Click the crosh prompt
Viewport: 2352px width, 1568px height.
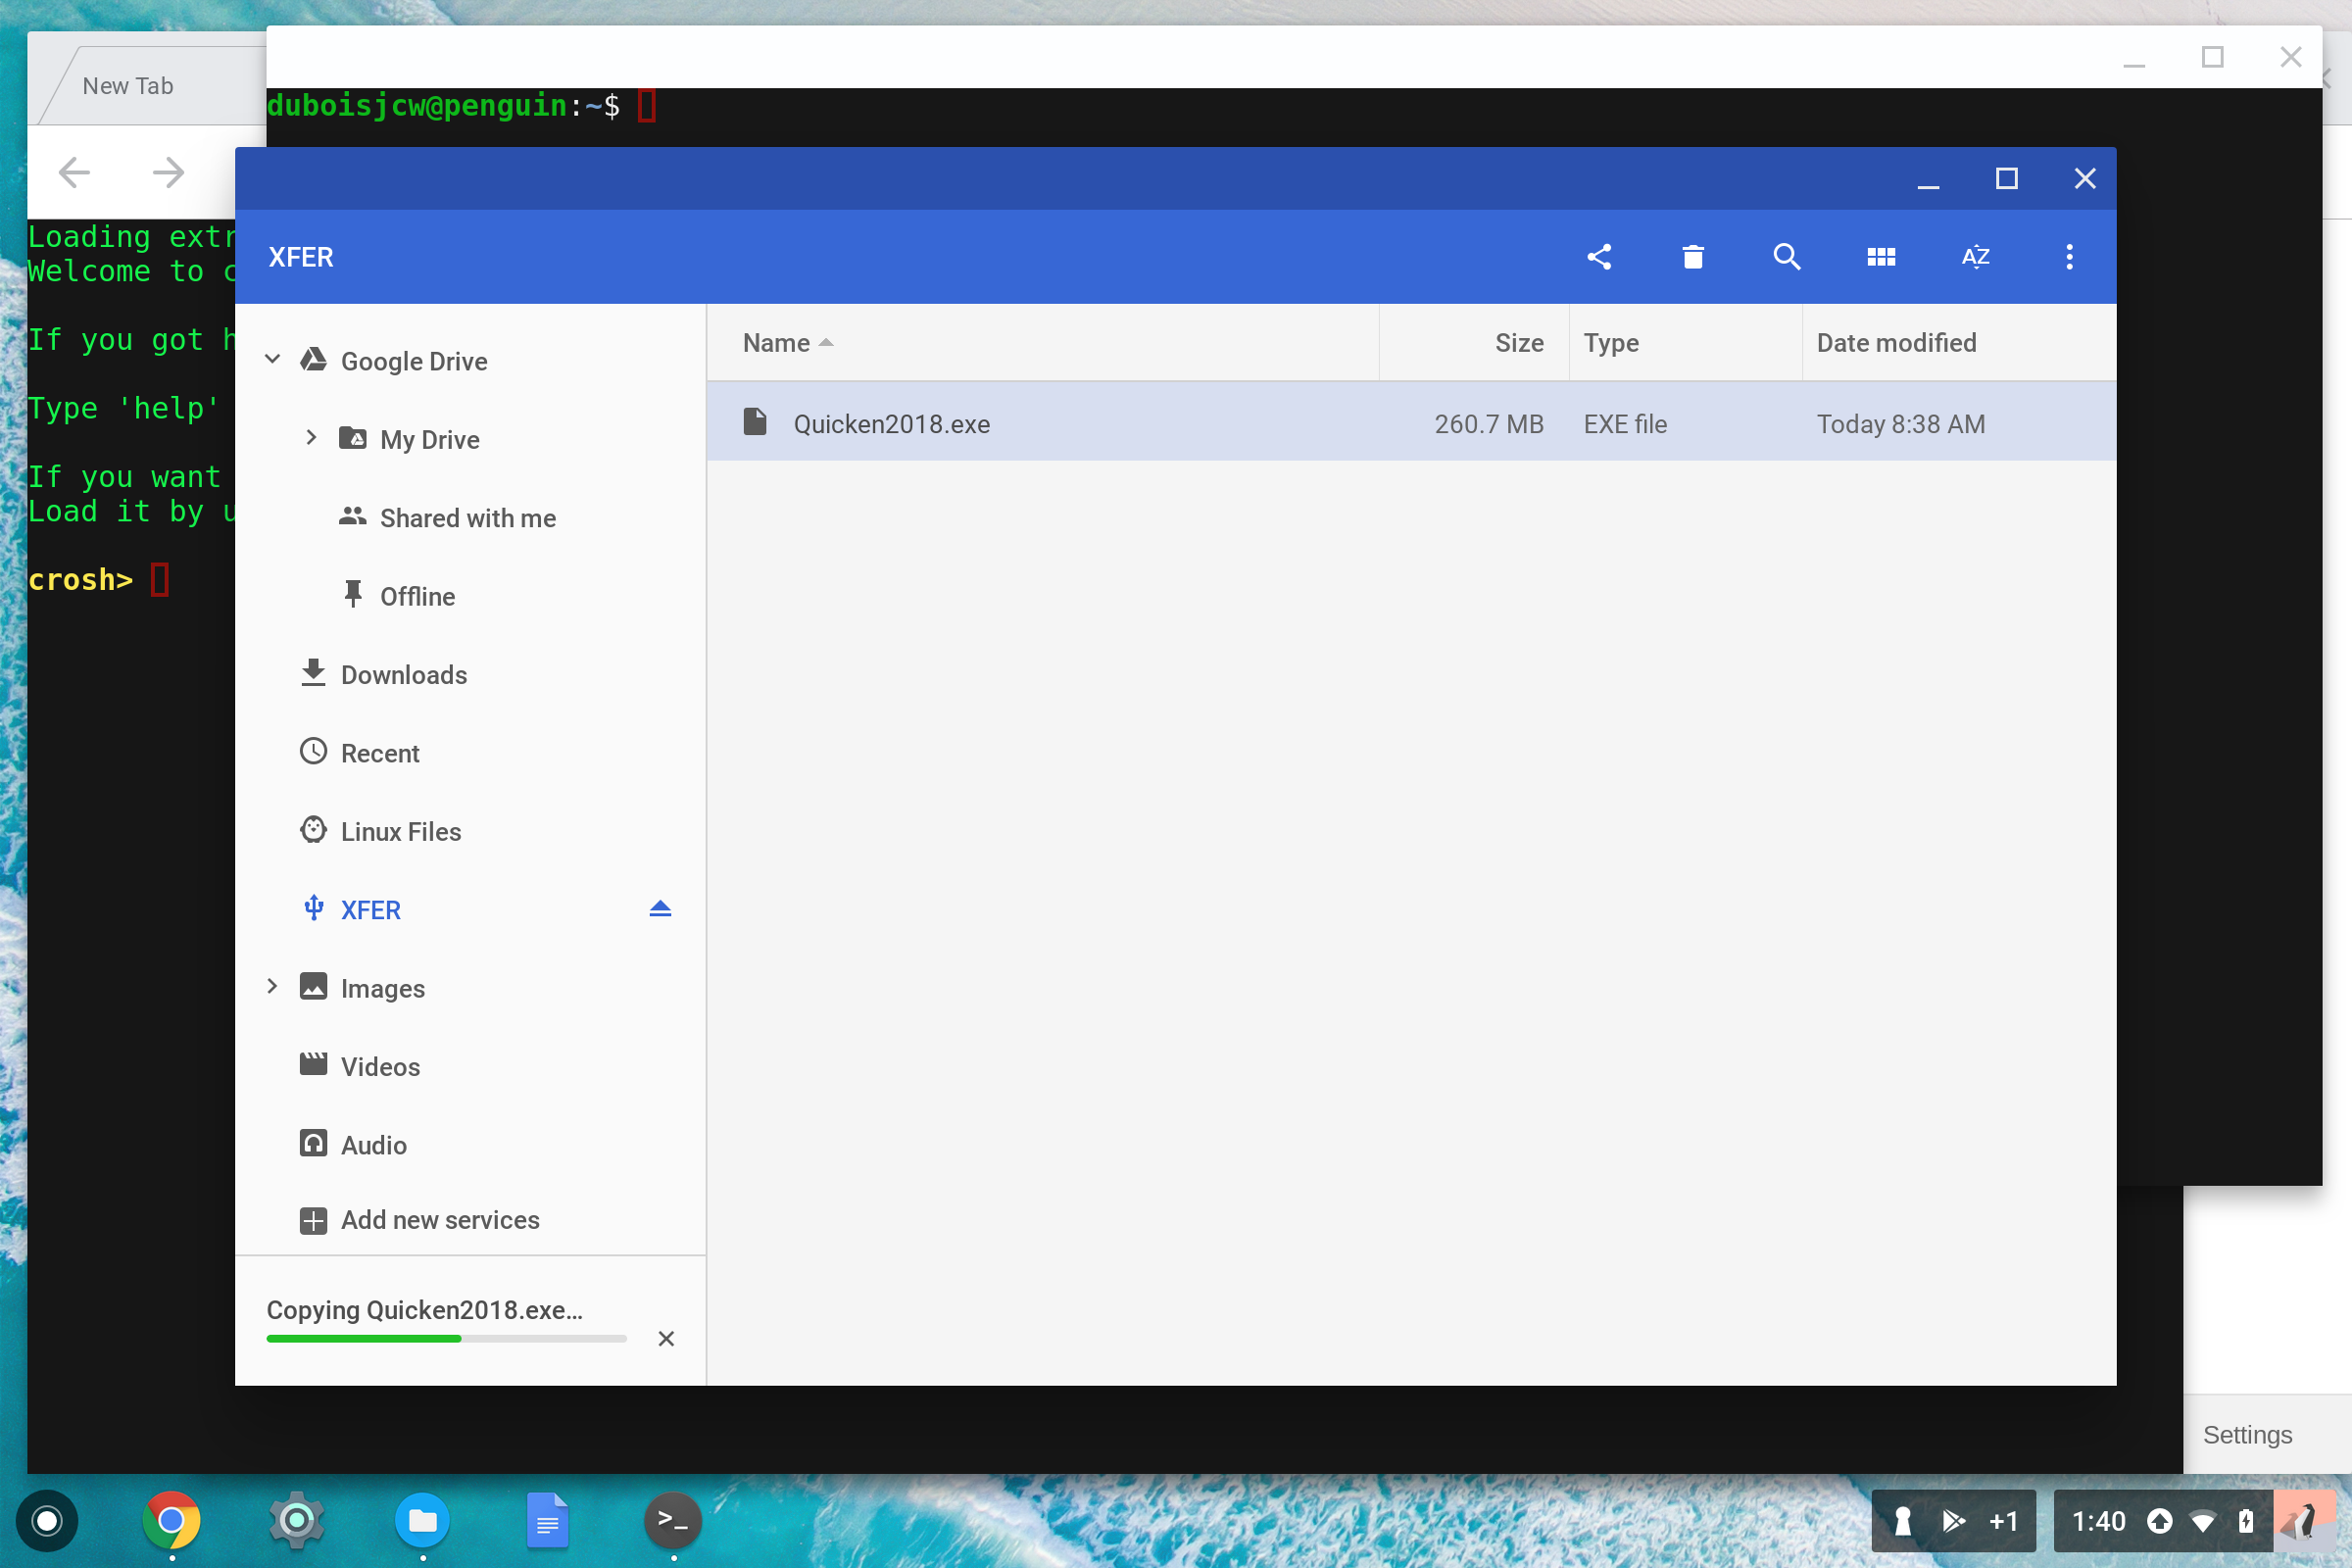tap(80, 579)
